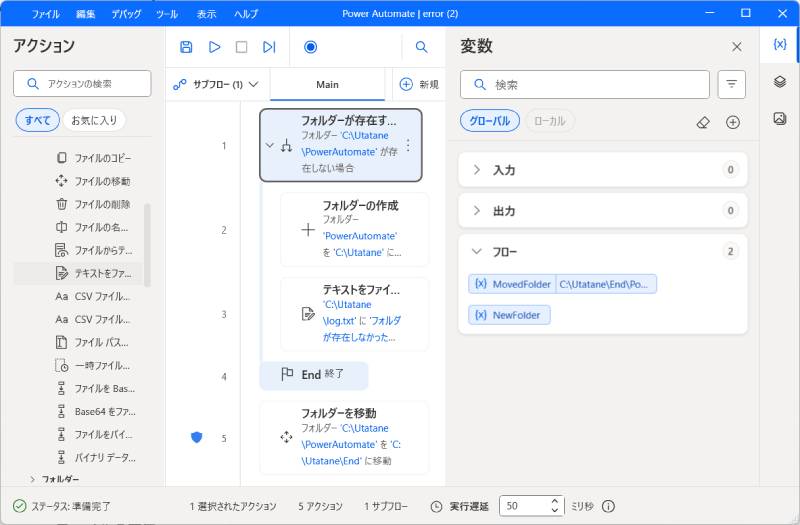Select the ファイルを Bas... action
This screenshot has width=800, height=525.
(95, 388)
